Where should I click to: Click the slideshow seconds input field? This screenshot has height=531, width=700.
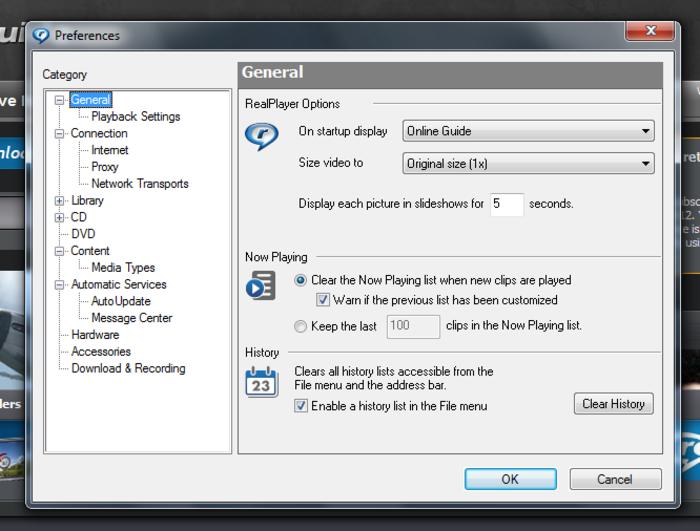click(x=507, y=204)
